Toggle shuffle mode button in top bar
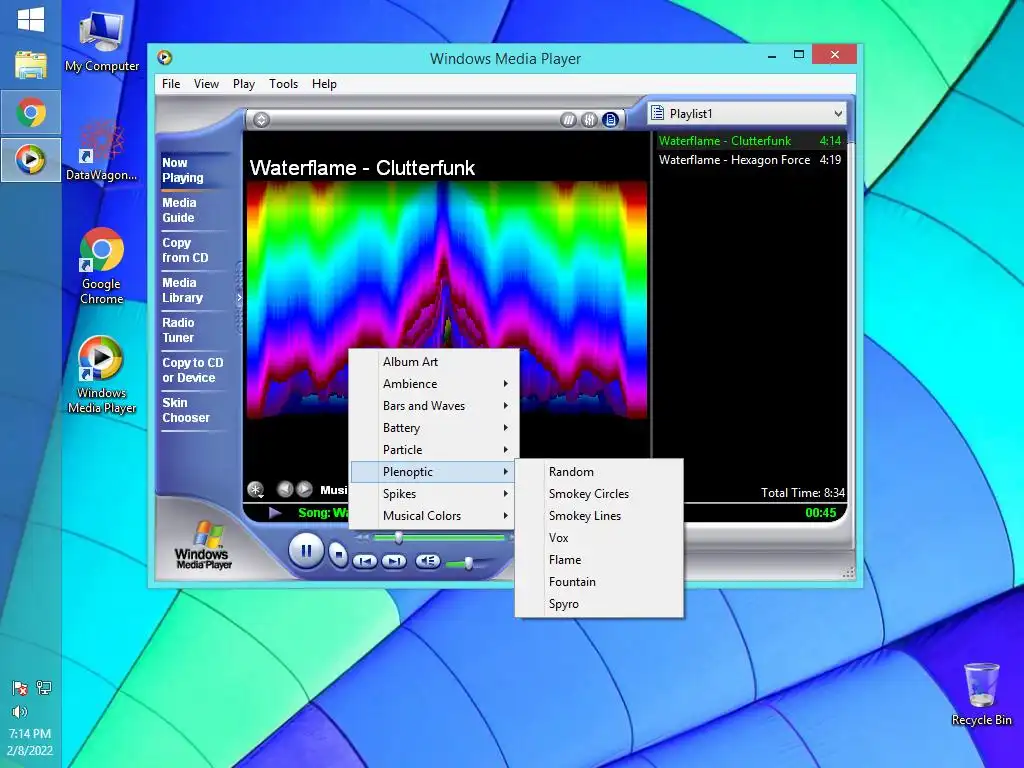This screenshot has height=768, width=1024. click(x=568, y=120)
